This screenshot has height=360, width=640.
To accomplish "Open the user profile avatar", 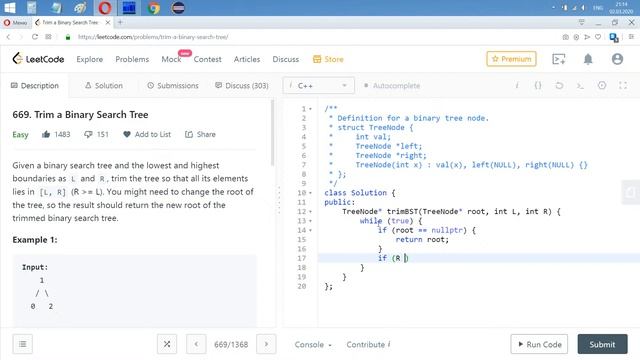I will (x=617, y=59).
